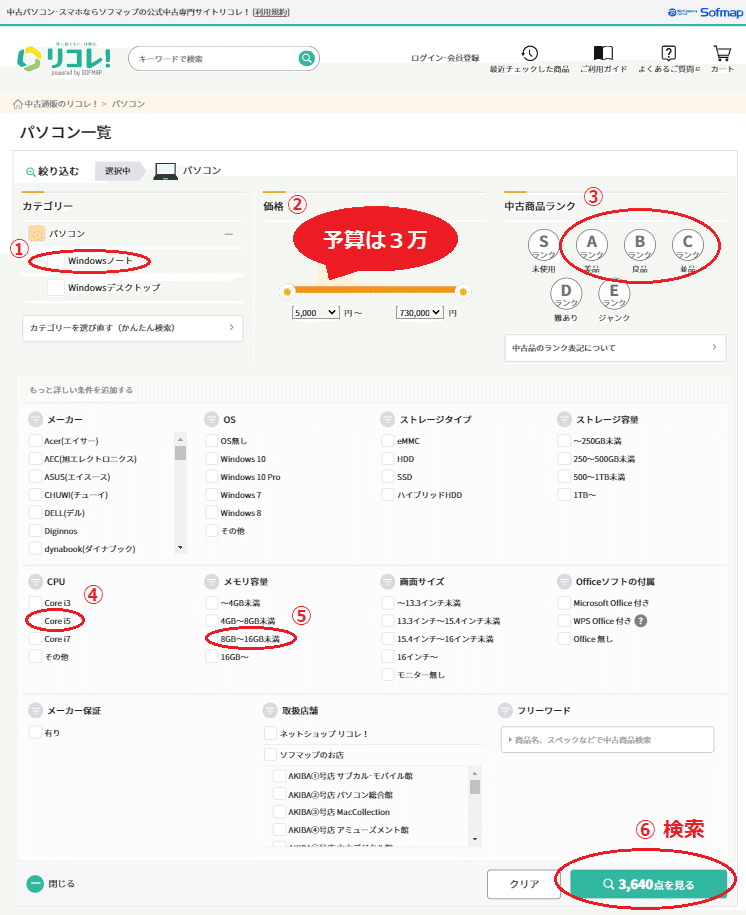Check the SSD storage type option
This screenshot has width=746, height=915.
pyautogui.click(x=388, y=477)
